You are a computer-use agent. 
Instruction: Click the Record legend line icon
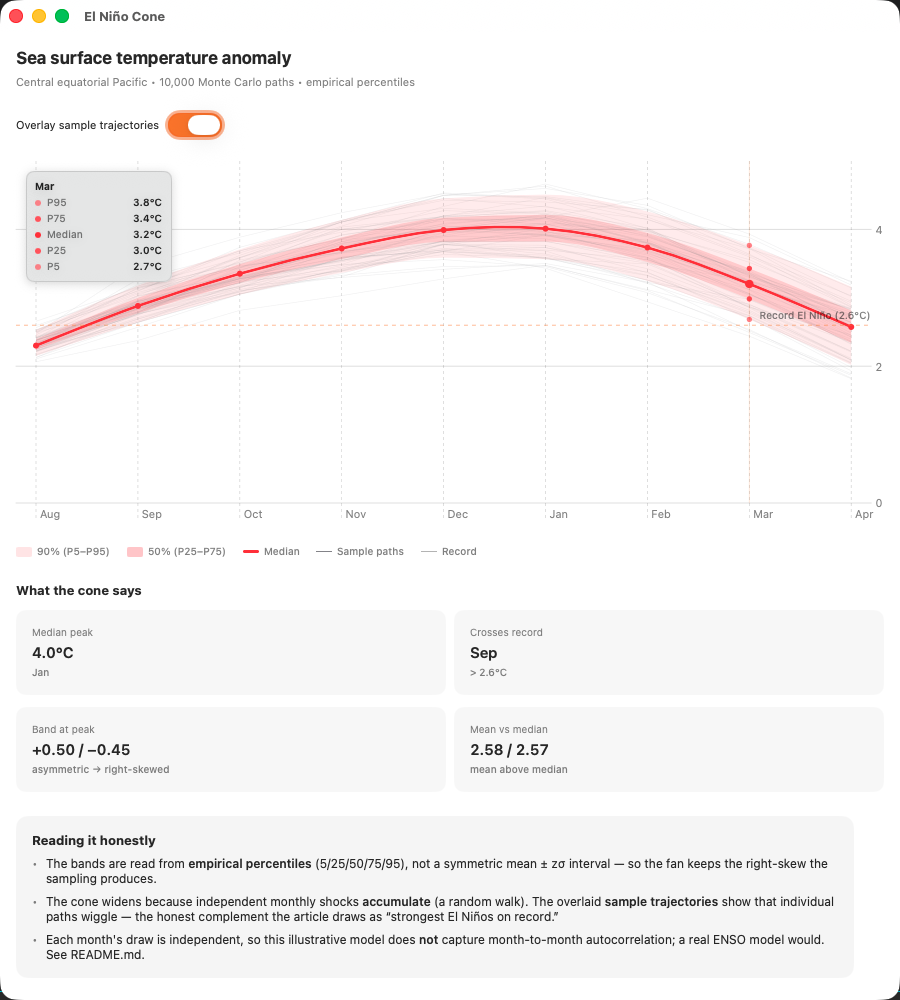point(429,552)
